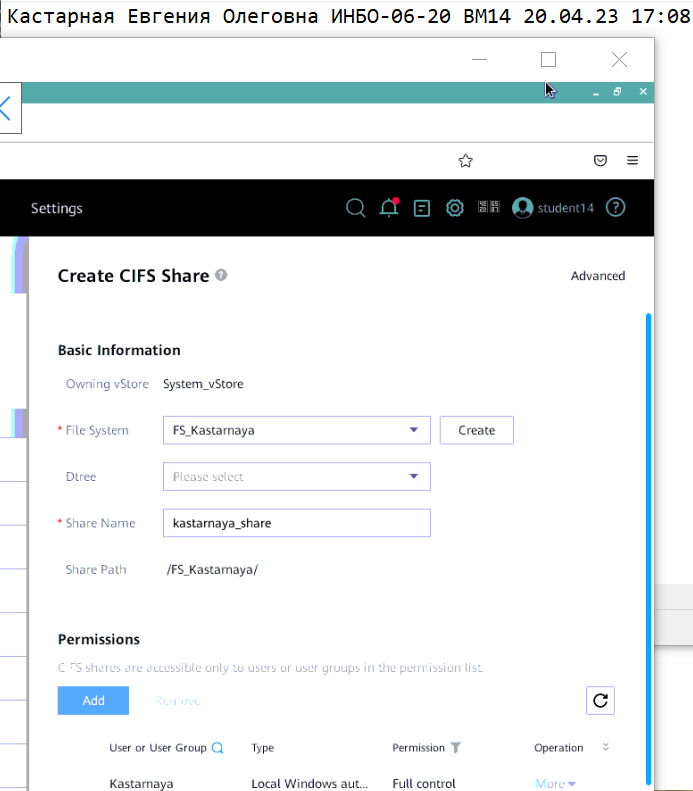Go back with the blue left arrow
This screenshot has width=693, height=791.
coord(6,108)
